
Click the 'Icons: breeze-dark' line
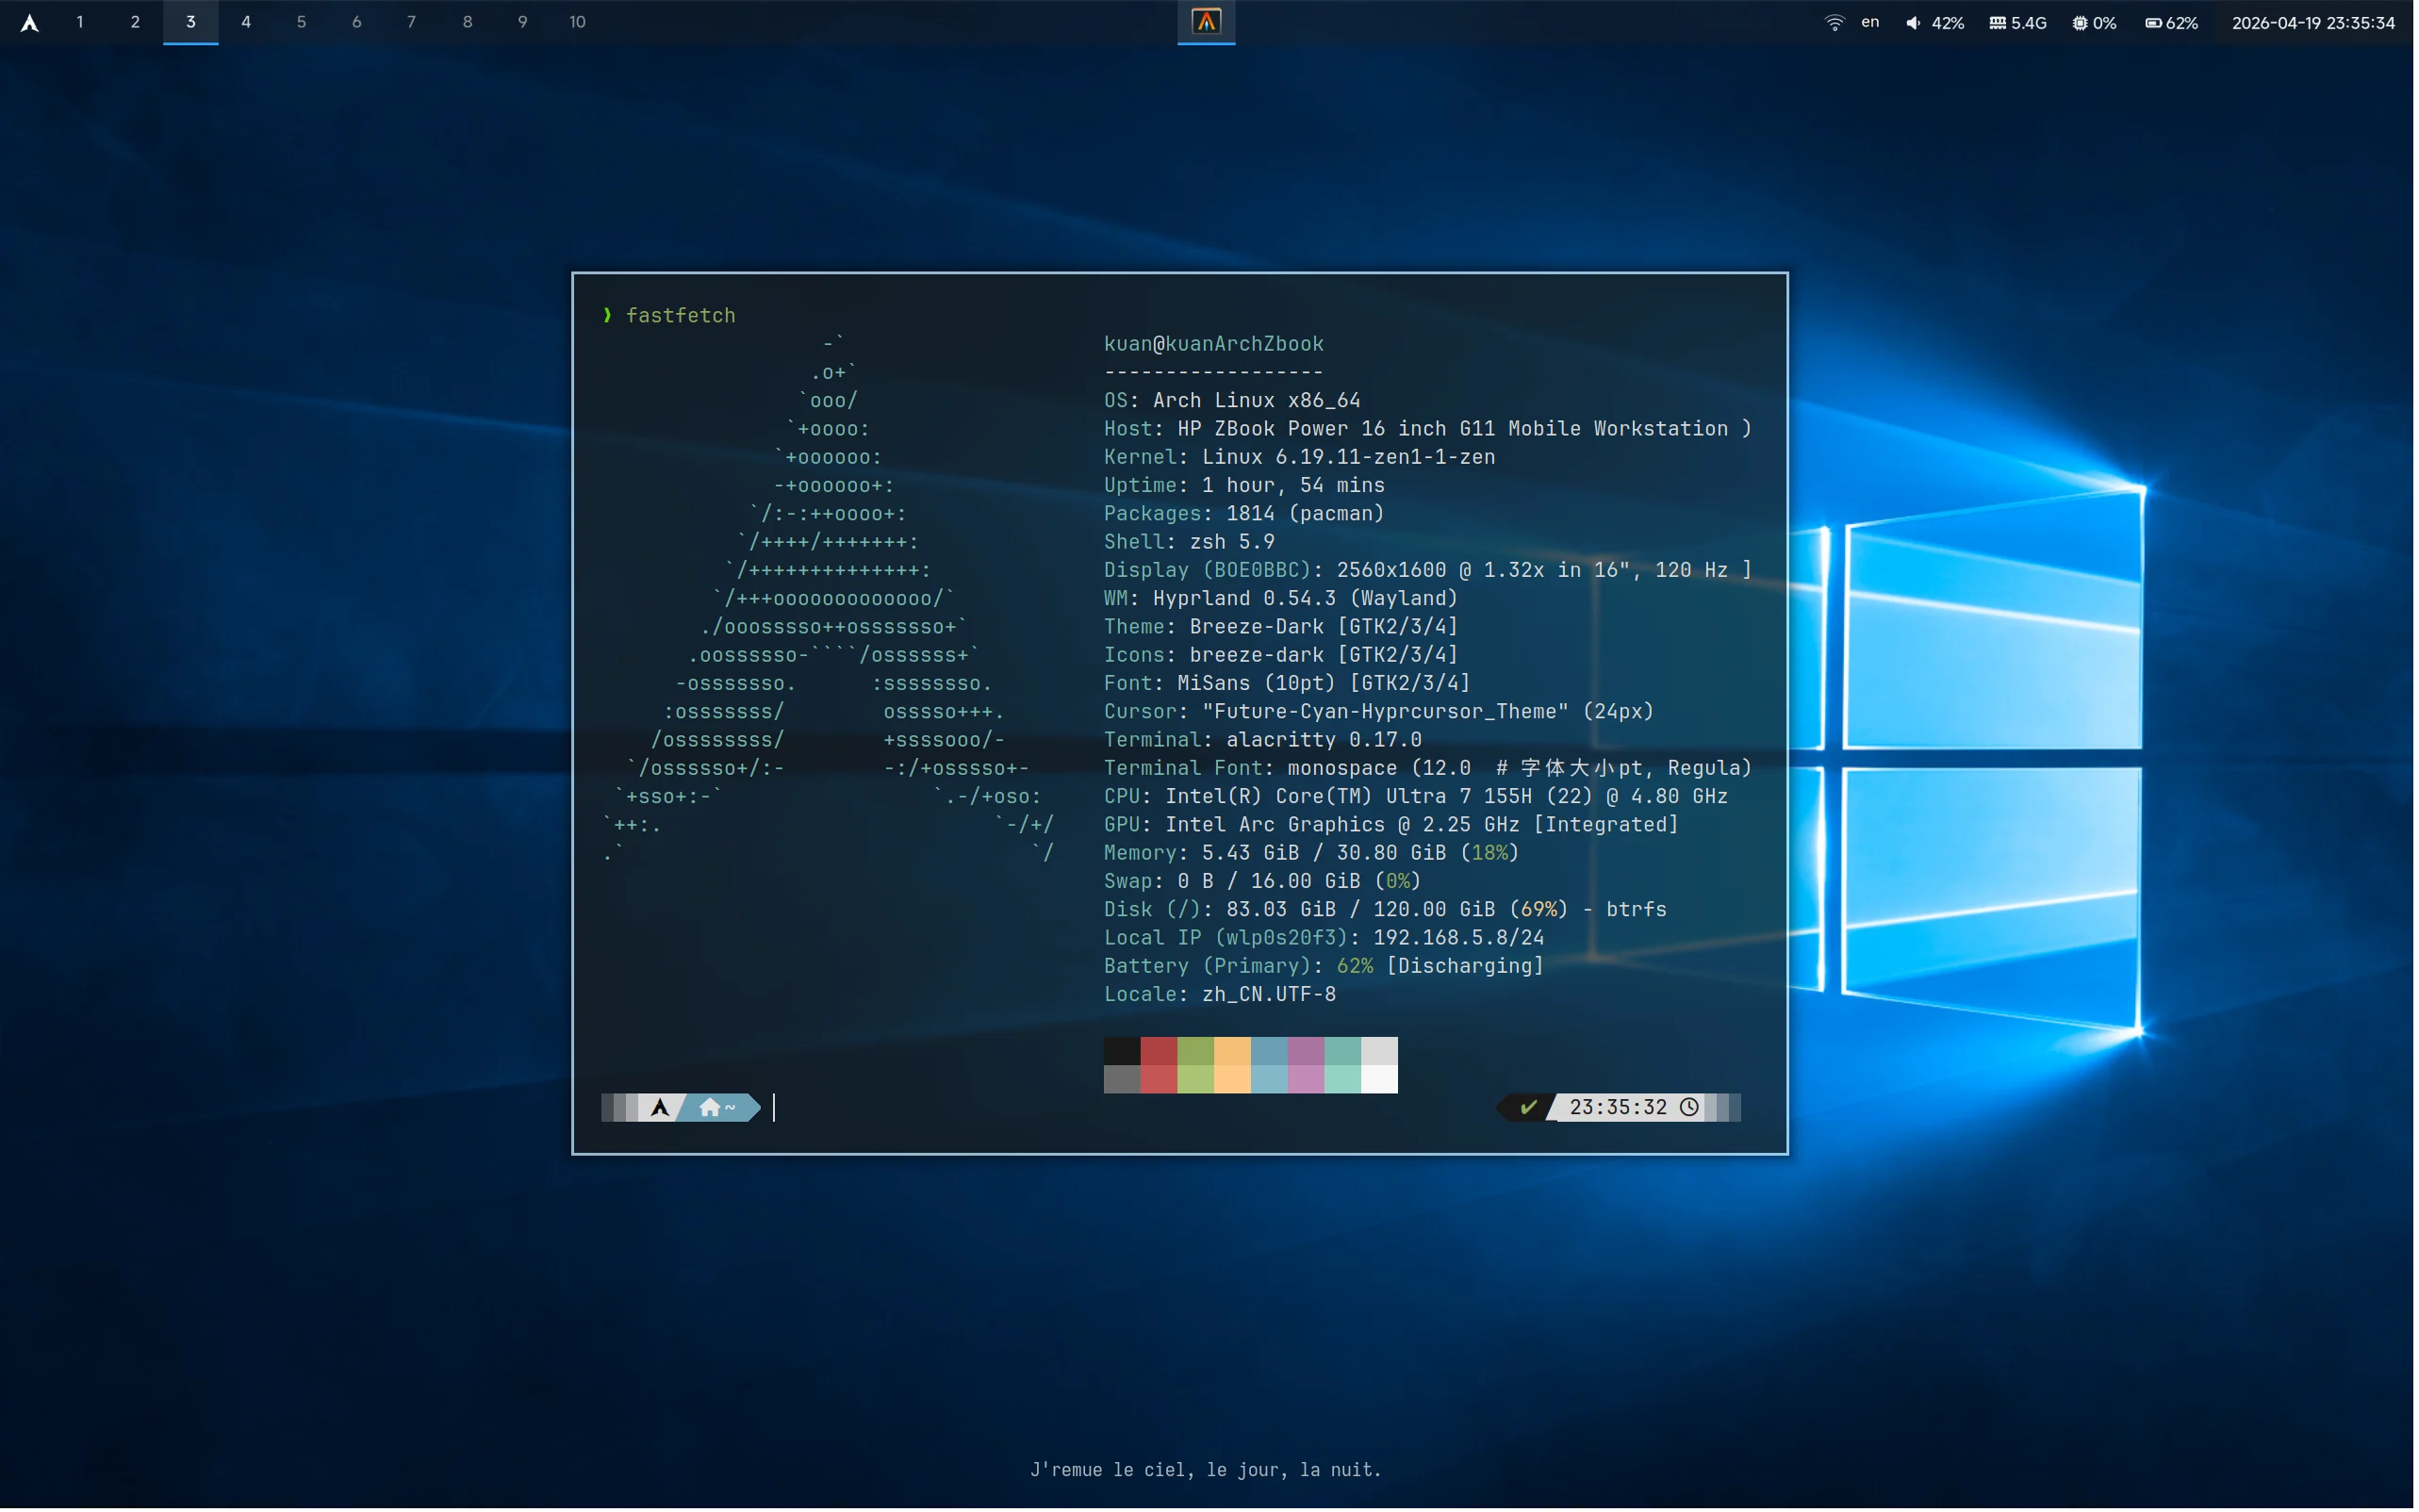tap(1283, 656)
